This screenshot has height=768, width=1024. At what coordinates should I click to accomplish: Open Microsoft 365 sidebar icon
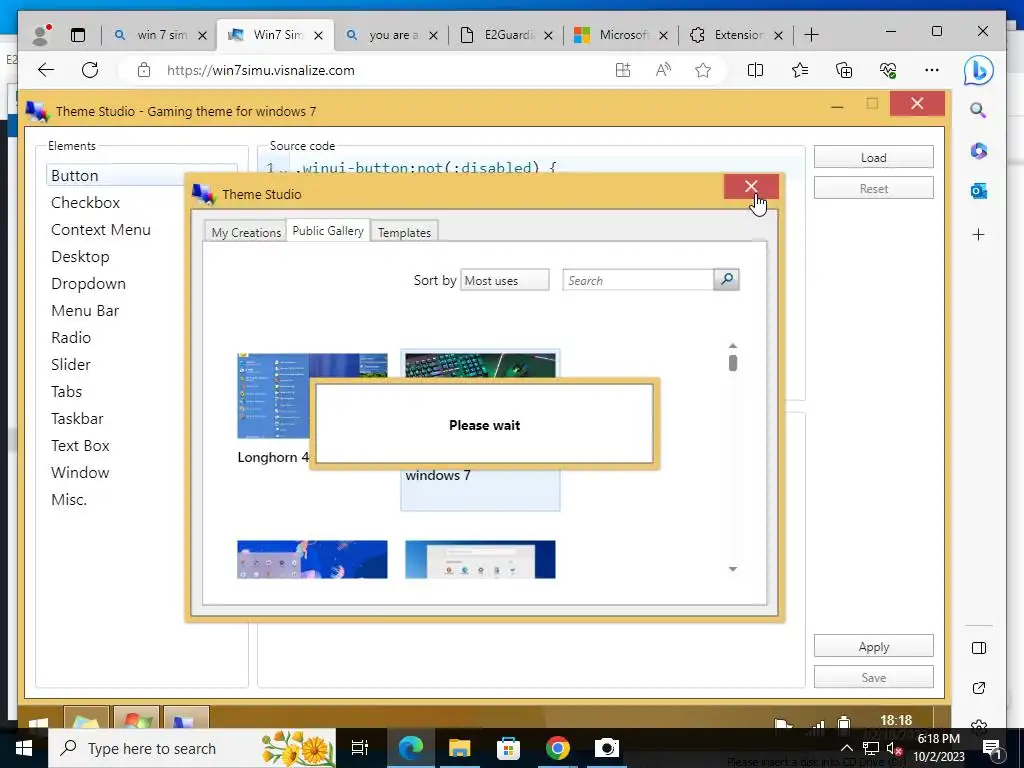coord(978,151)
